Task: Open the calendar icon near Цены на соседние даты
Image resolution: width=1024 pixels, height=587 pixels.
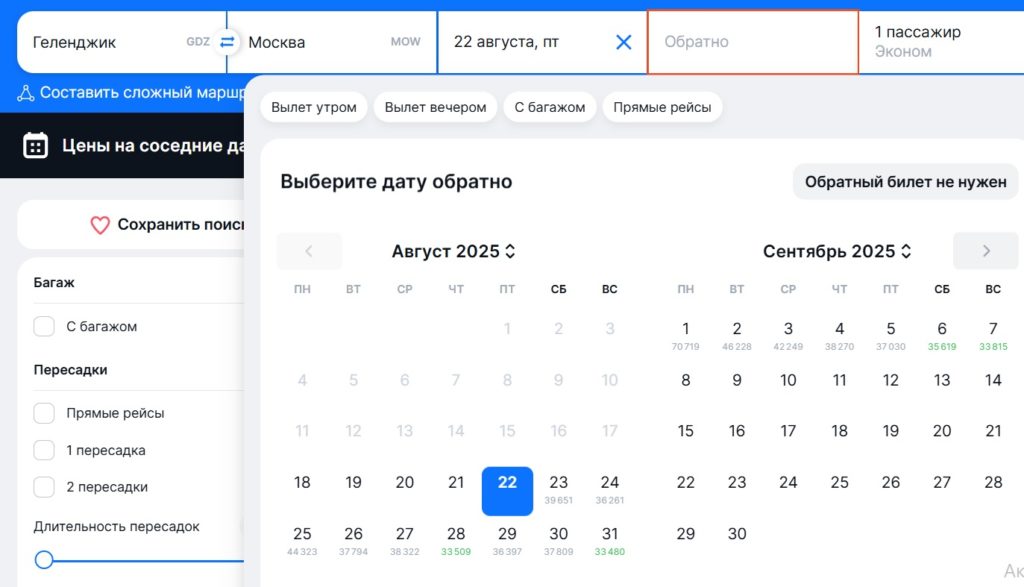Action: pos(36,145)
